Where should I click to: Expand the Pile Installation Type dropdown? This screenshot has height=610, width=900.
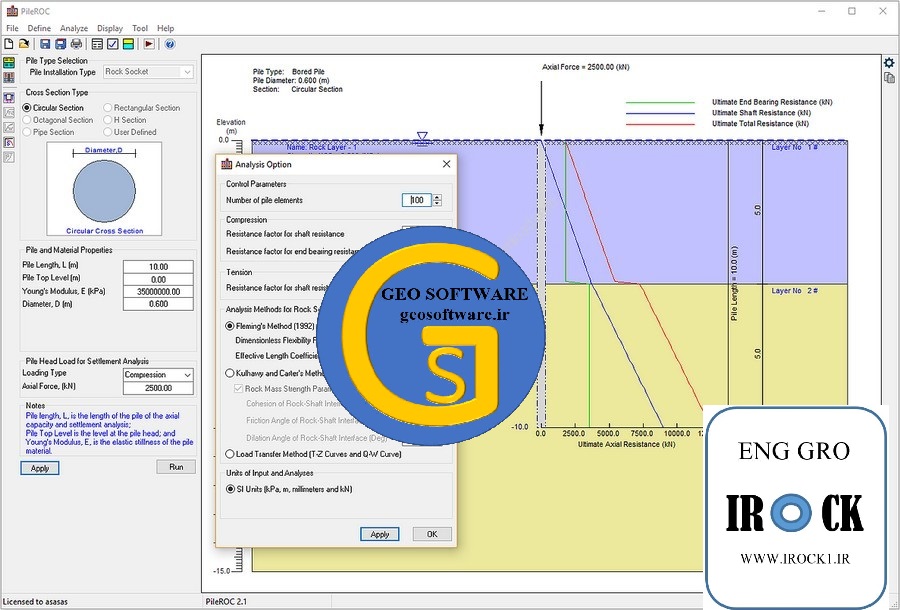point(187,72)
